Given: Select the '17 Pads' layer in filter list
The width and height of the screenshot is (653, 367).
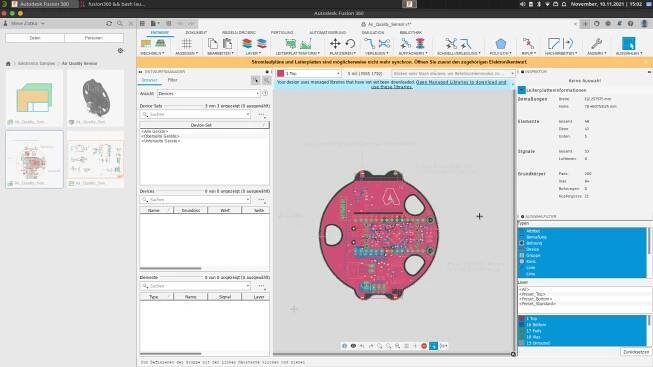Looking at the screenshot, I should (x=534, y=331).
